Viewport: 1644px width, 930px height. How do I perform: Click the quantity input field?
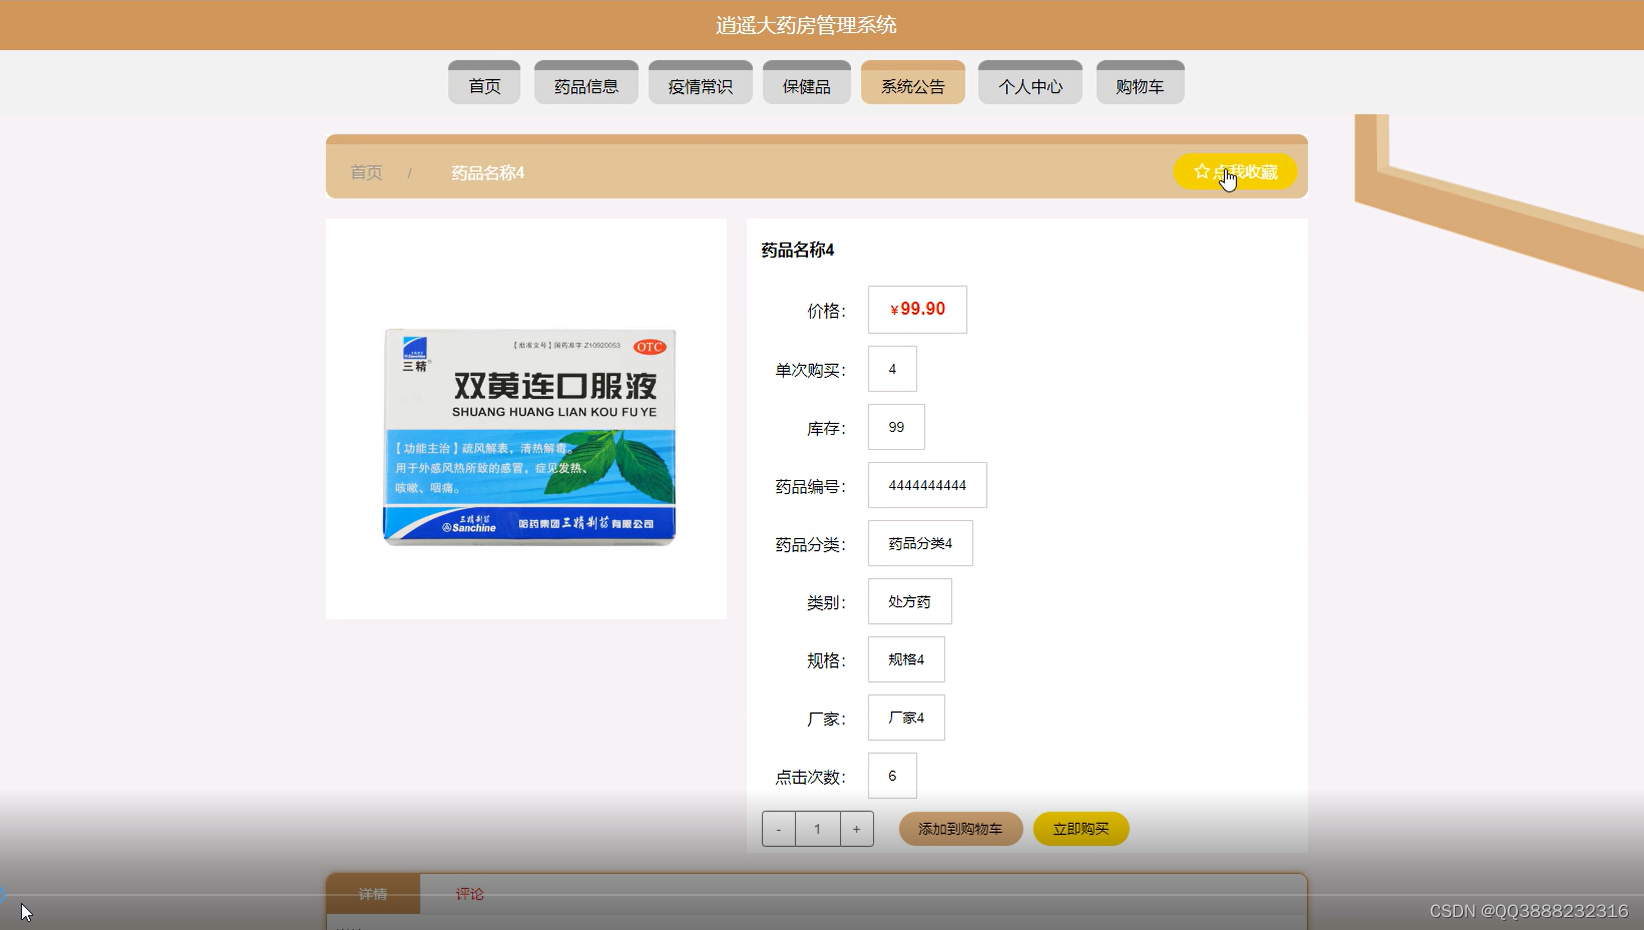pos(817,829)
